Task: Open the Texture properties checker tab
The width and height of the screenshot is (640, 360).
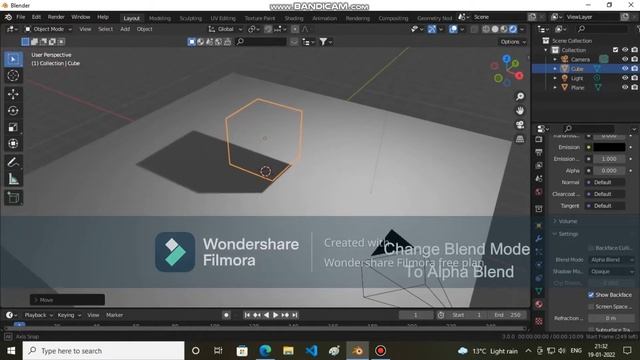Action: pos(539,321)
